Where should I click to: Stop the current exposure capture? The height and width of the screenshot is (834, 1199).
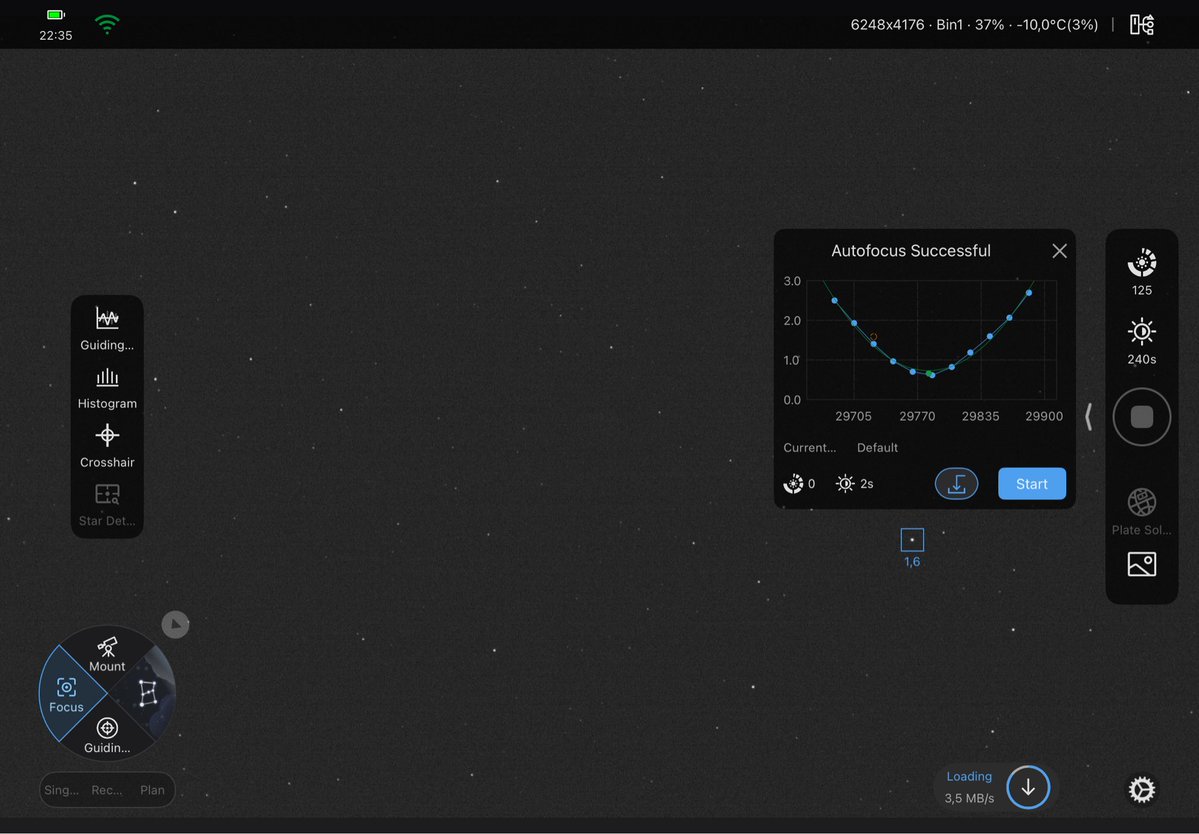(1142, 417)
